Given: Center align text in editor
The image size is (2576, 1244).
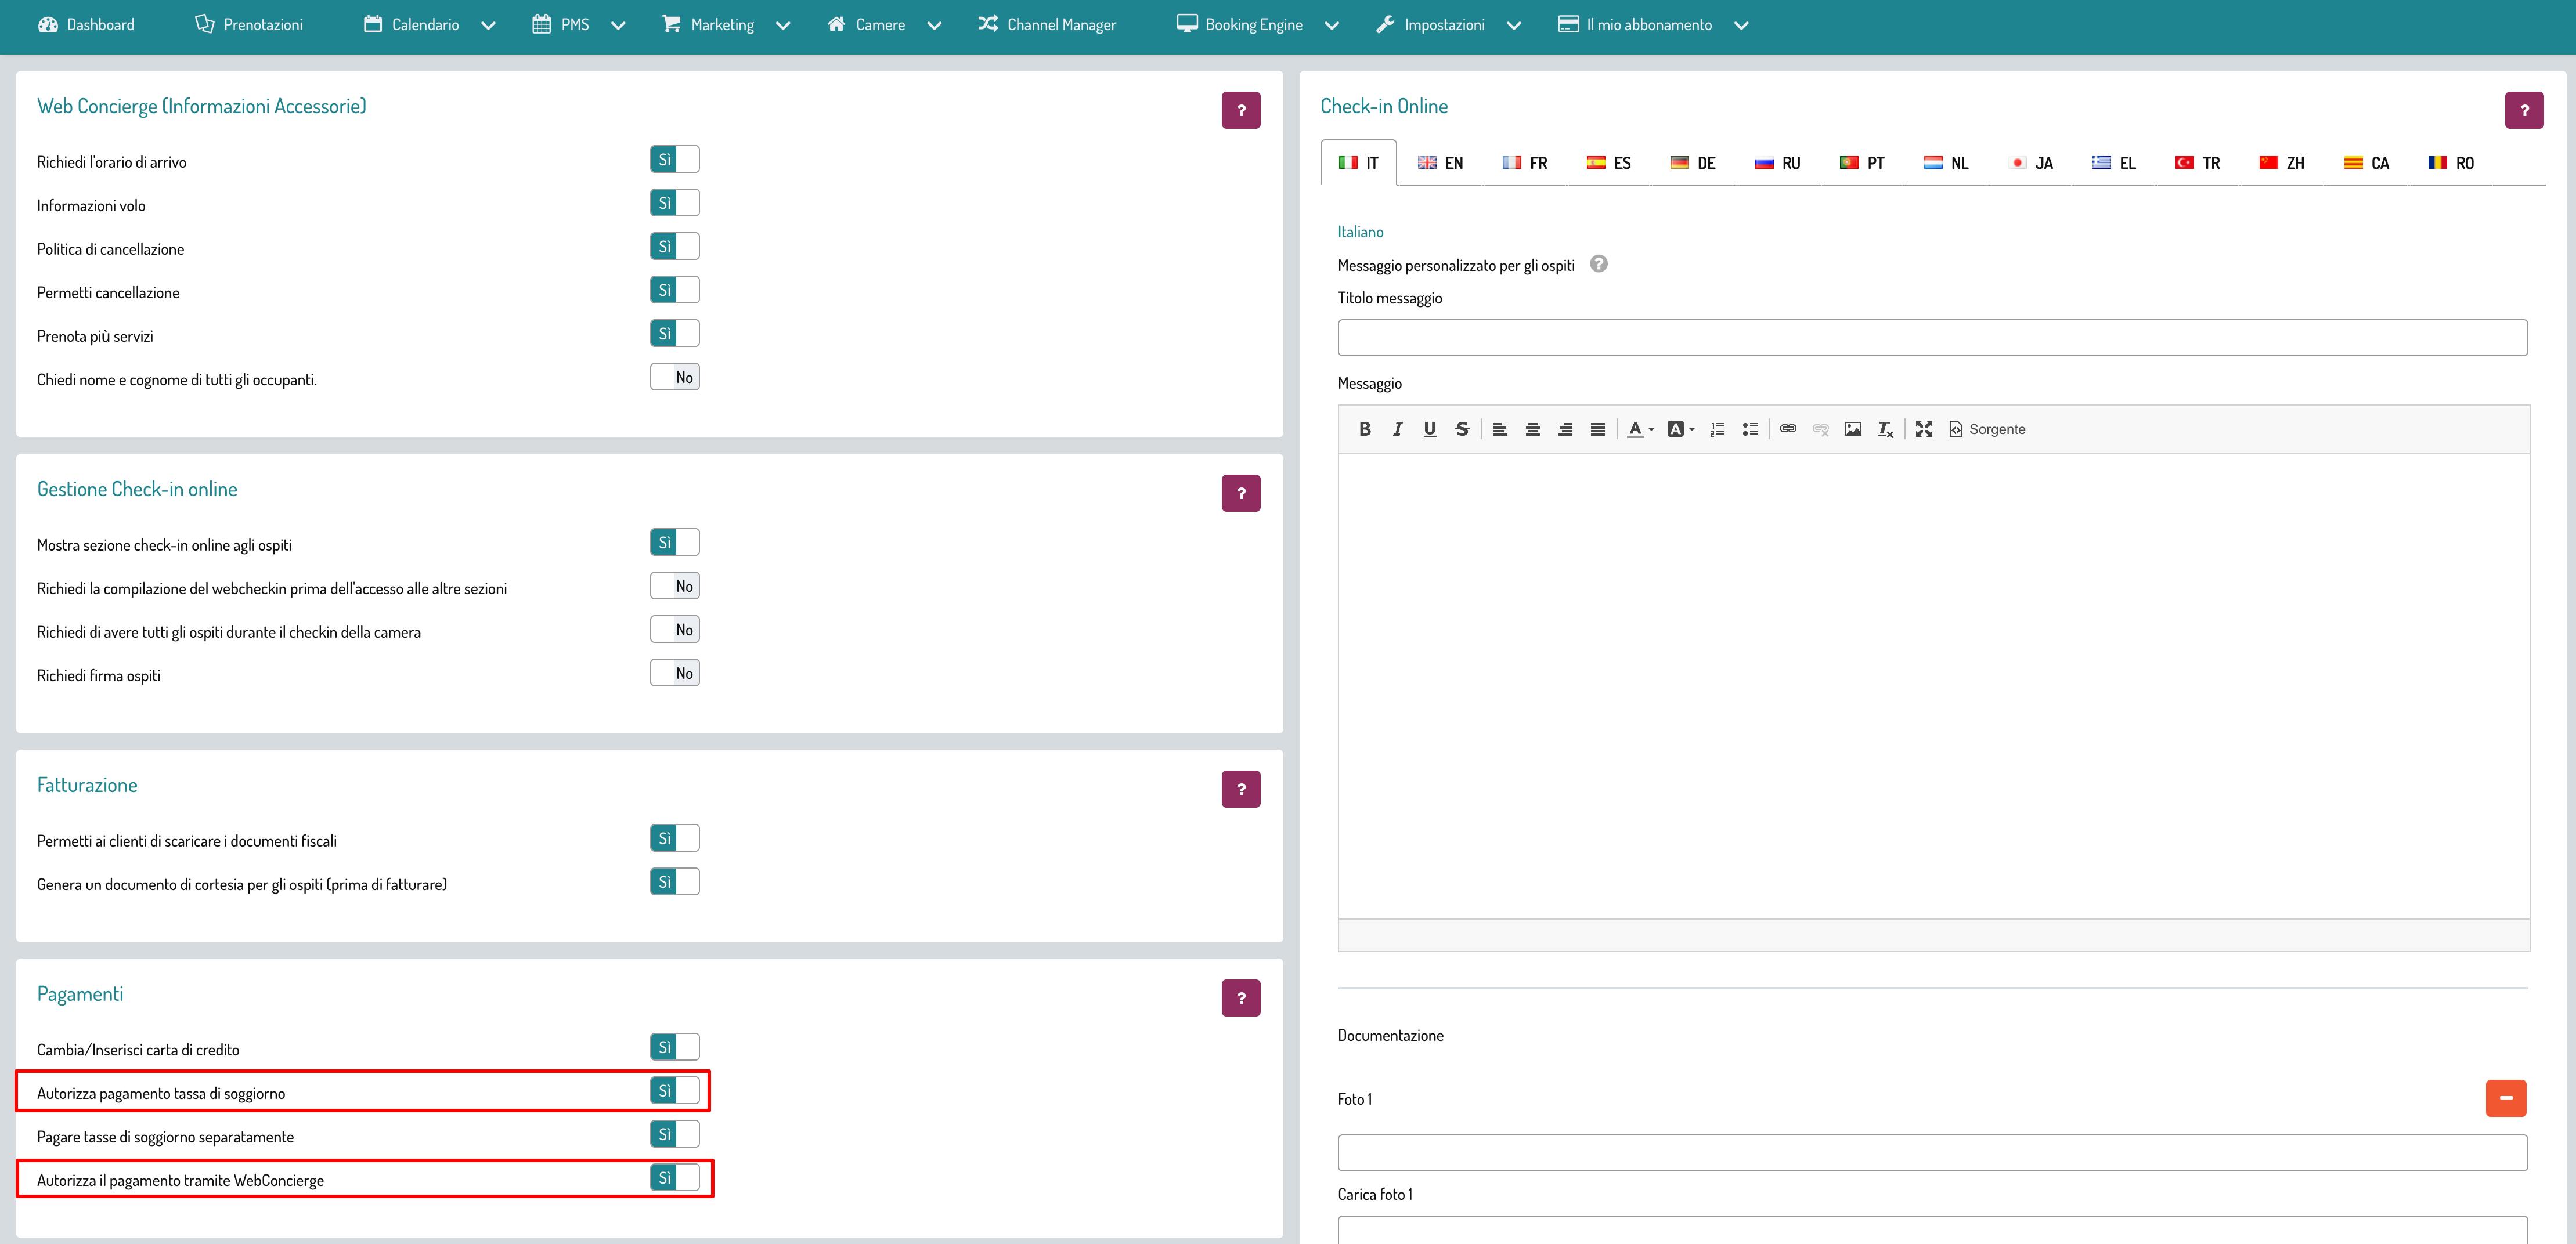Looking at the screenshot, I should coord(1532,429).
